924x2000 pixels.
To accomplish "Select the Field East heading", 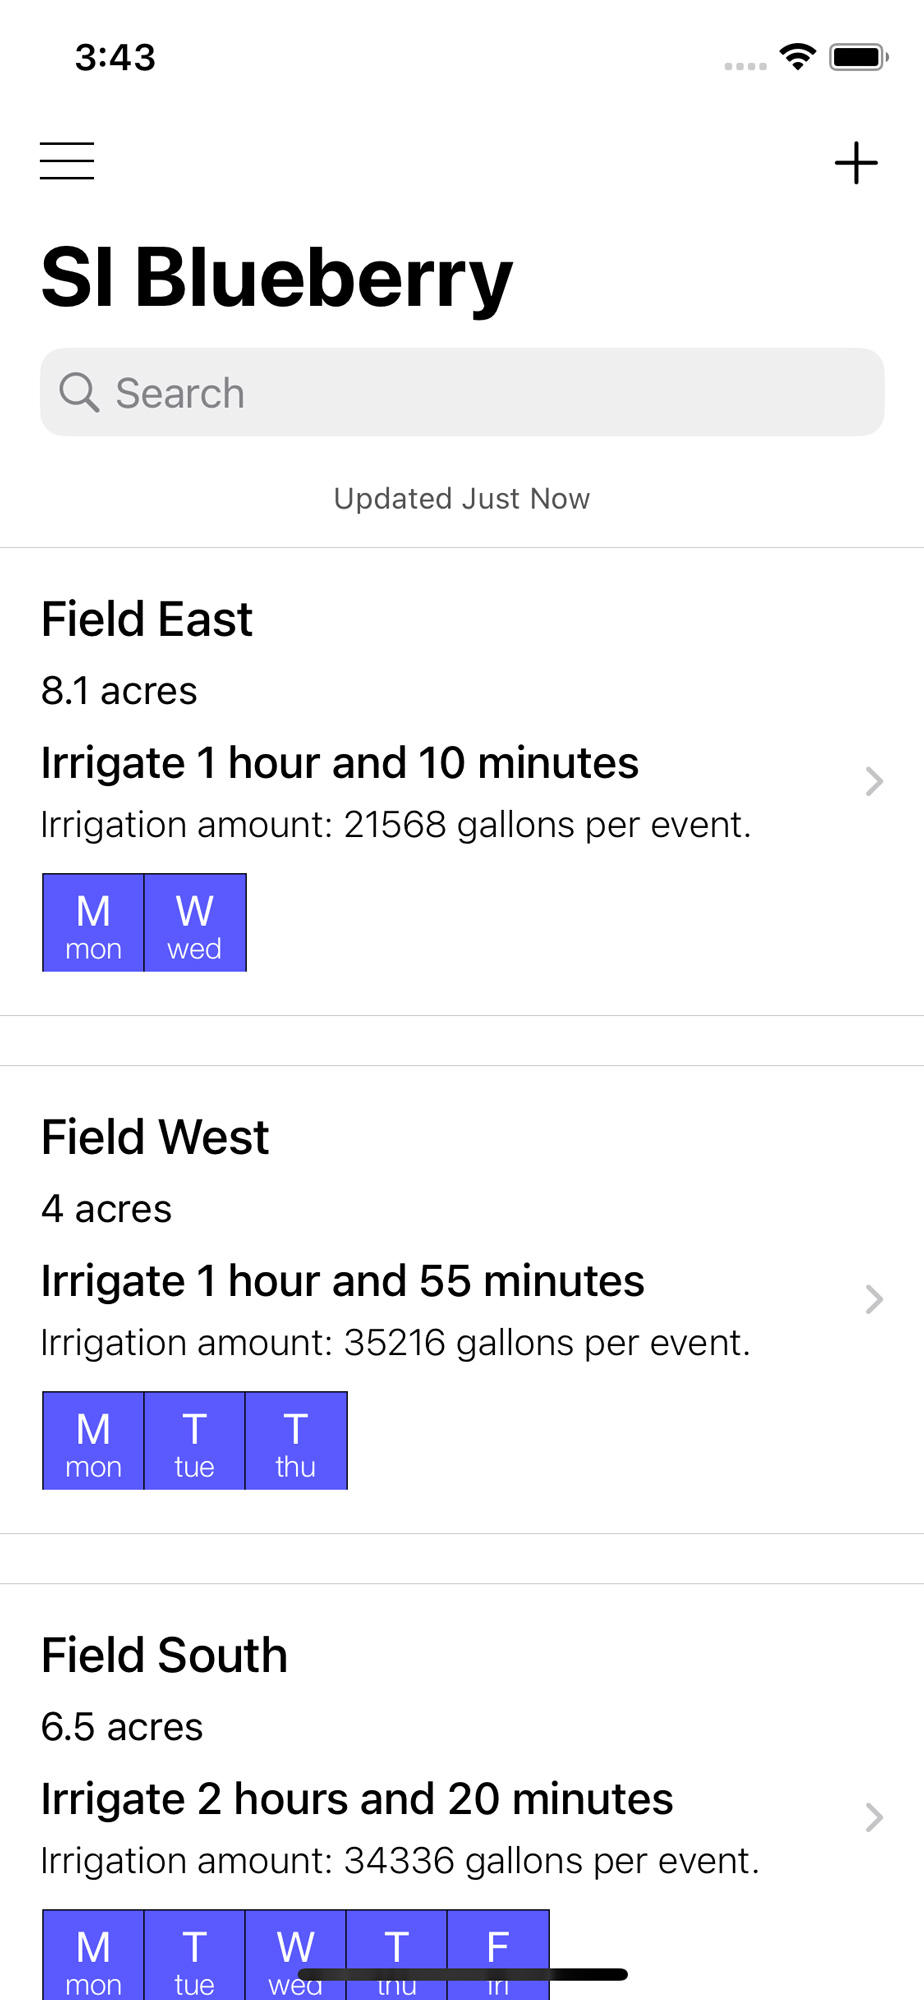I will (x=147, y=619).
